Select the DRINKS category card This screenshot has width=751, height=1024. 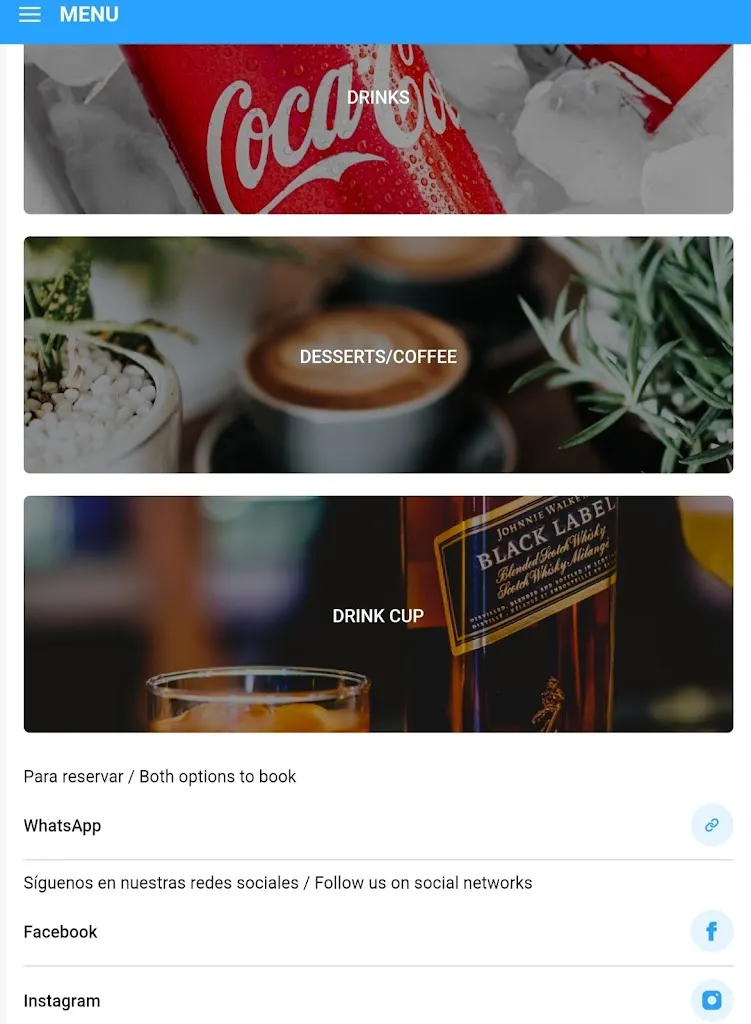point(378,129)
